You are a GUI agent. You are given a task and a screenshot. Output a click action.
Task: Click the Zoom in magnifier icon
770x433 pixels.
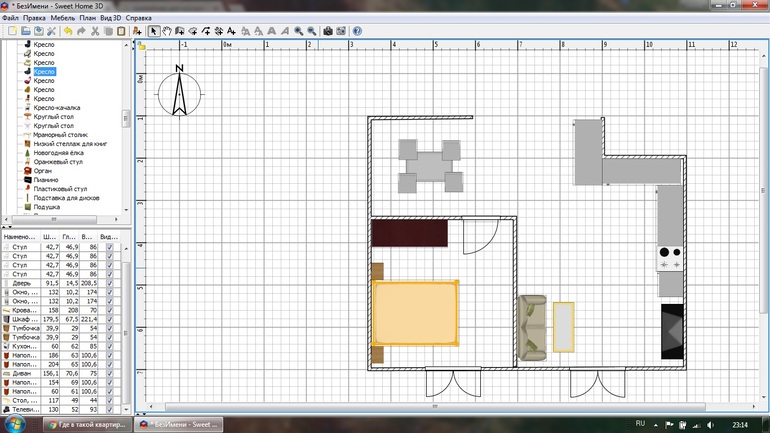(297, 31)
